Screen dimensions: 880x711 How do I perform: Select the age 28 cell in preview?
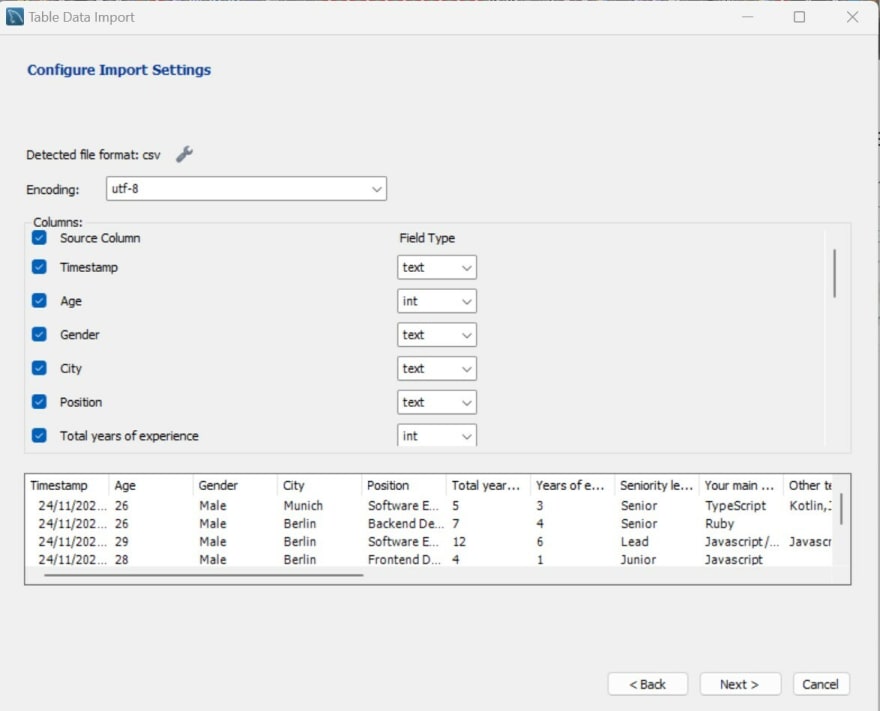point(122,559)
